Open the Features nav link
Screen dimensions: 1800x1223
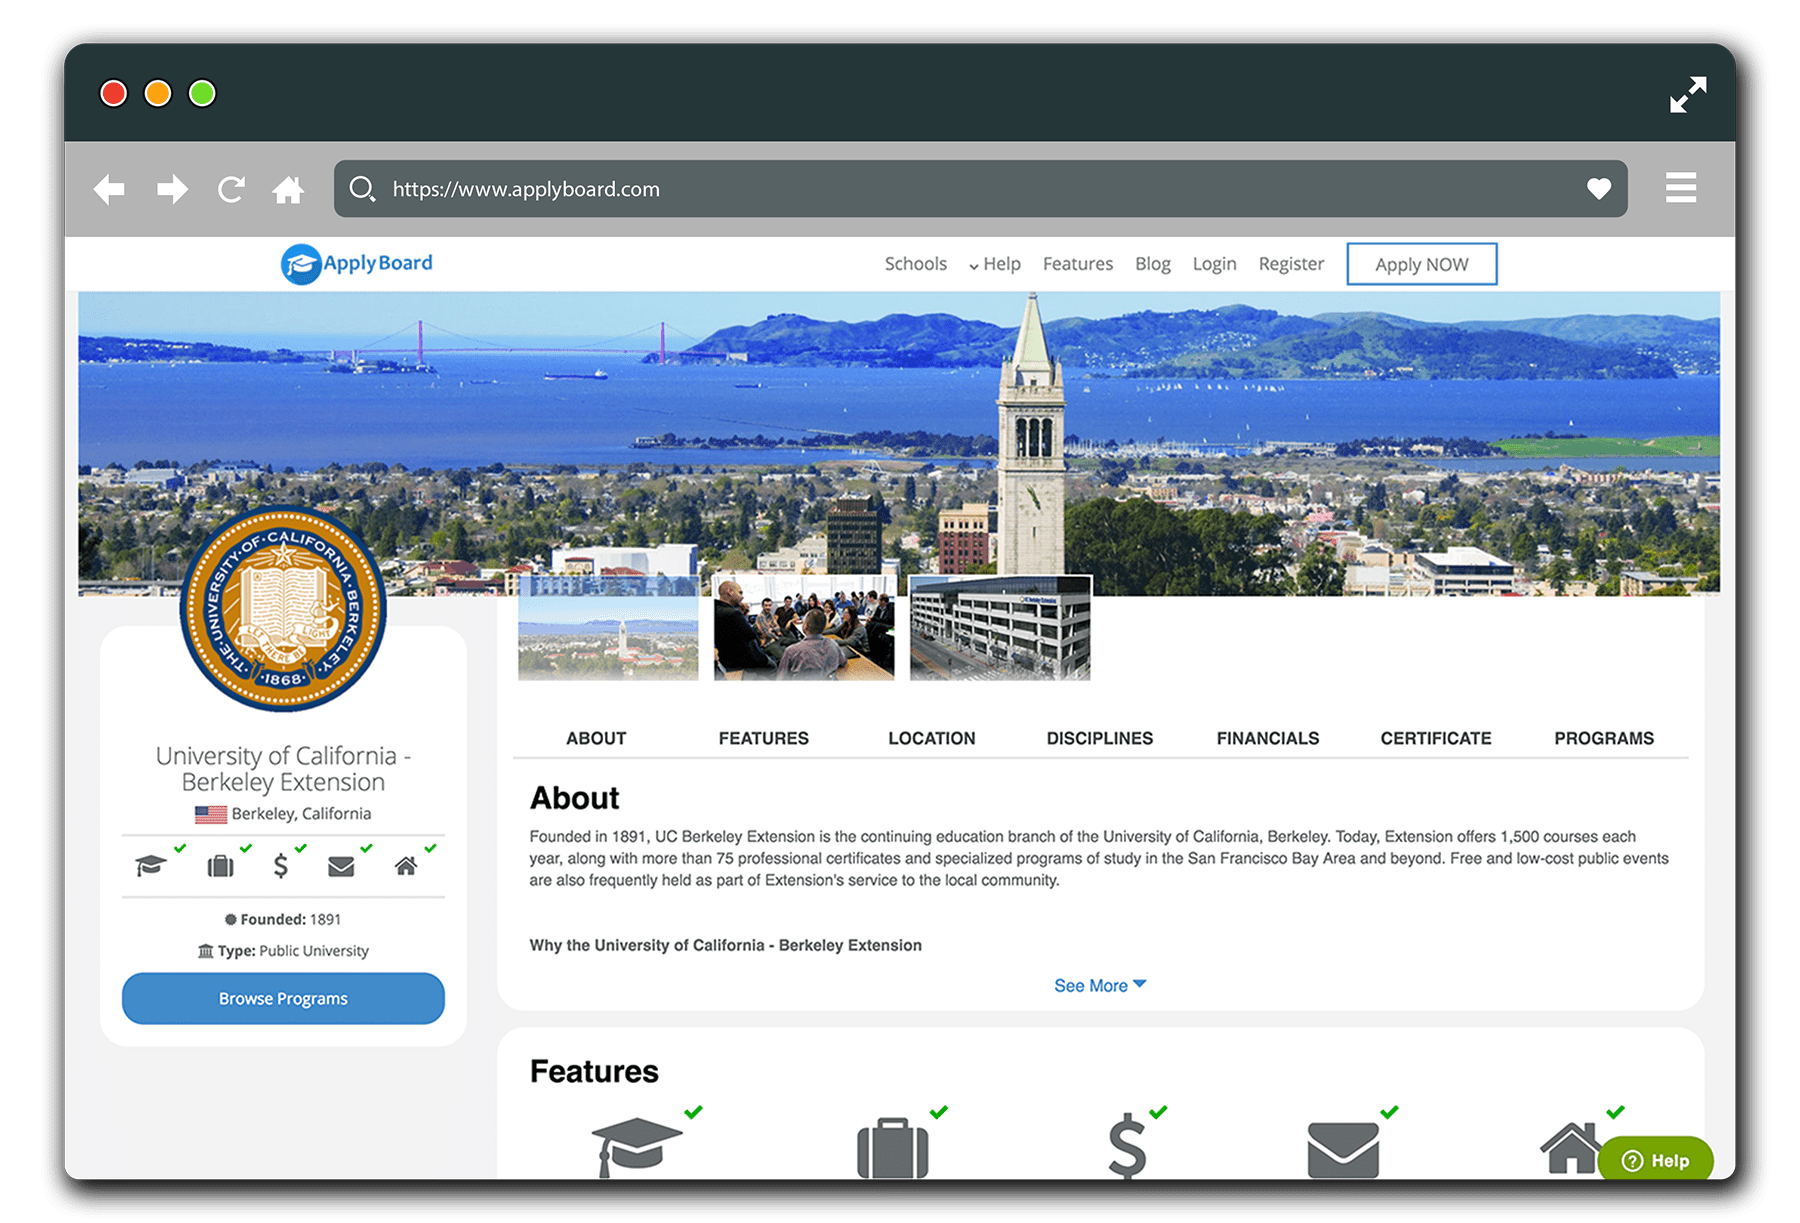click(1078, 264)
